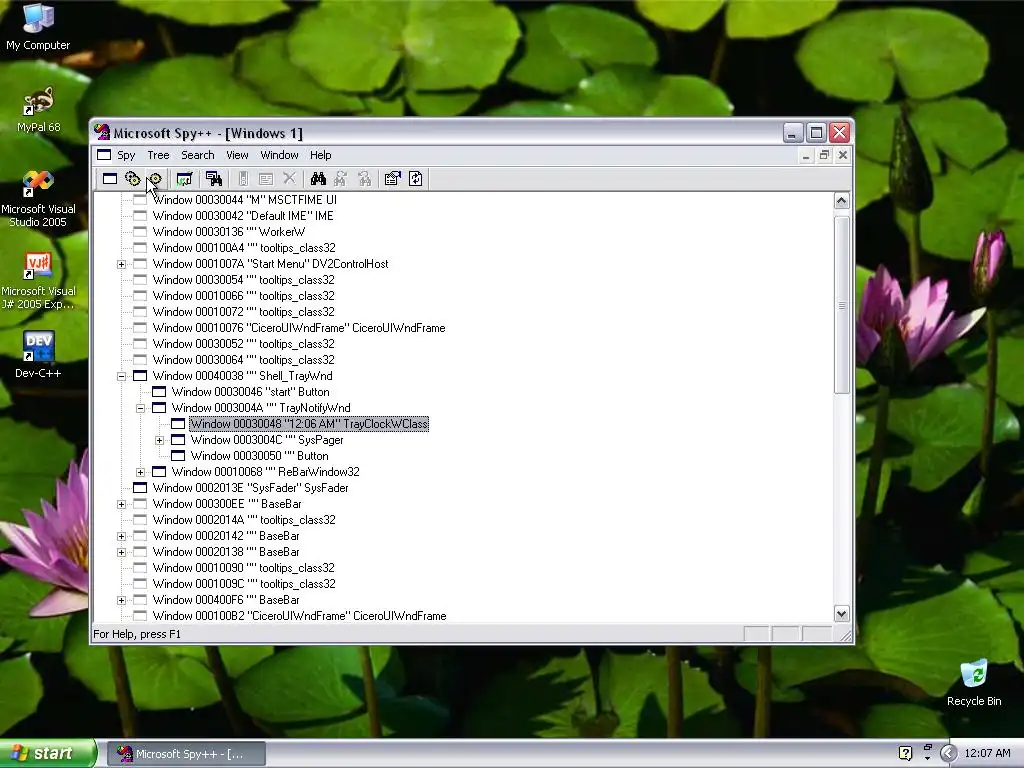The width and height of the screenshot is (1024, 768).
Task: Collapse the Shell_TrayWnd node
Action: tap(121, 376)
